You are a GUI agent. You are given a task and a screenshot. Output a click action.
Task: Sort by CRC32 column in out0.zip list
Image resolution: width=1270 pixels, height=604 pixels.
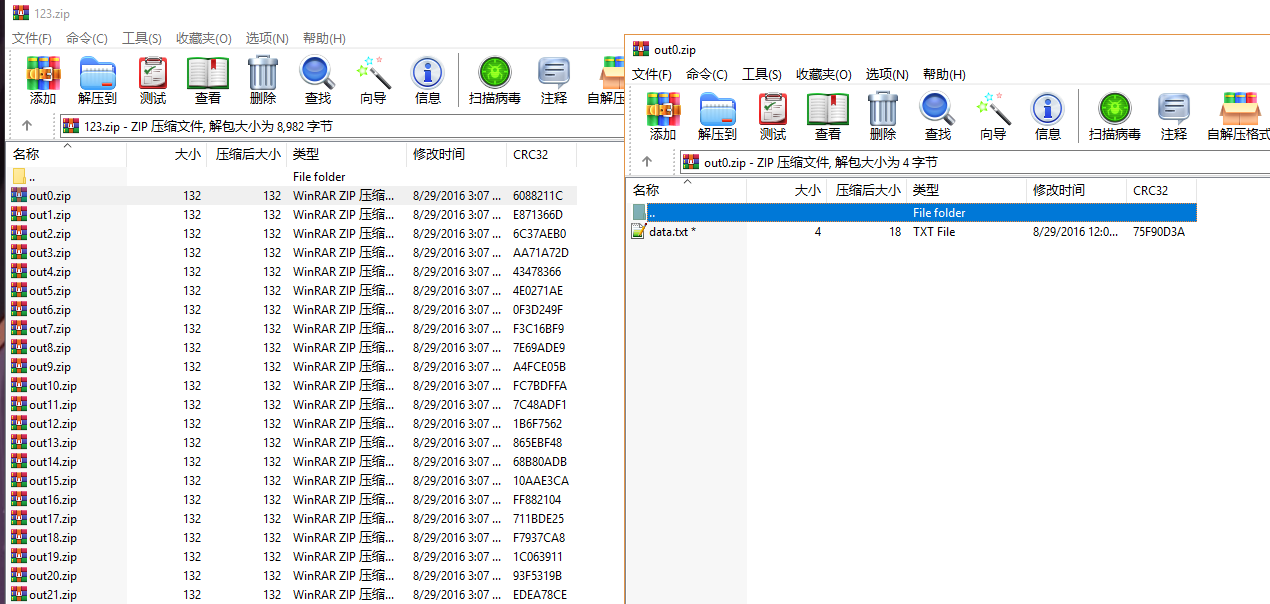click(1150, 190)
